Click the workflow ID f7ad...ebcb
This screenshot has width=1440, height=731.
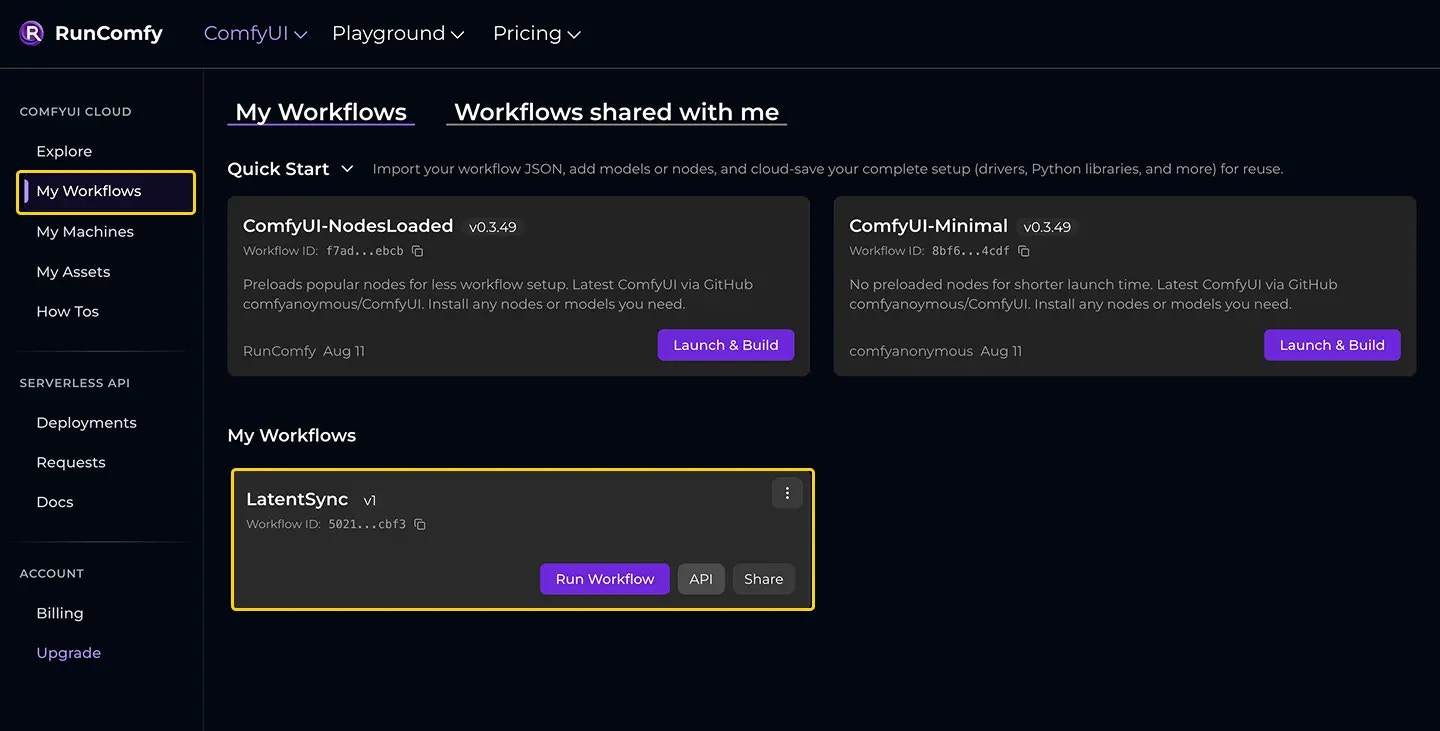click(x=365, y=251)
